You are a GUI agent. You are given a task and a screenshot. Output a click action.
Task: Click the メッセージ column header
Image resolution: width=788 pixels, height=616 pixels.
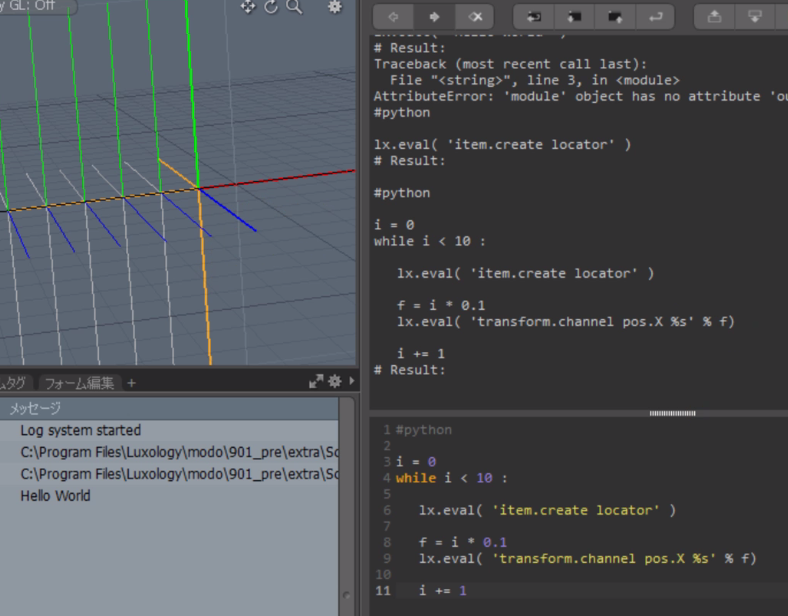[x=35, y=408]
